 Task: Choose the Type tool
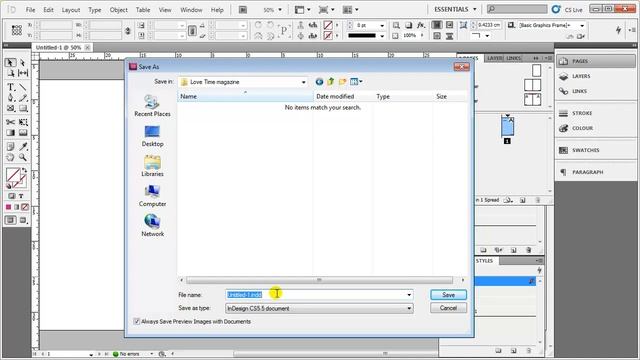(11, 87)
